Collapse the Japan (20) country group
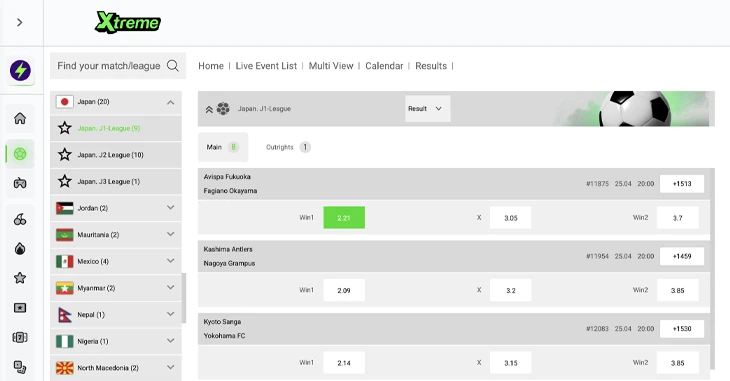Image resolution: width=730 pixels, height=381 pixels. click(x=116, y=102)
